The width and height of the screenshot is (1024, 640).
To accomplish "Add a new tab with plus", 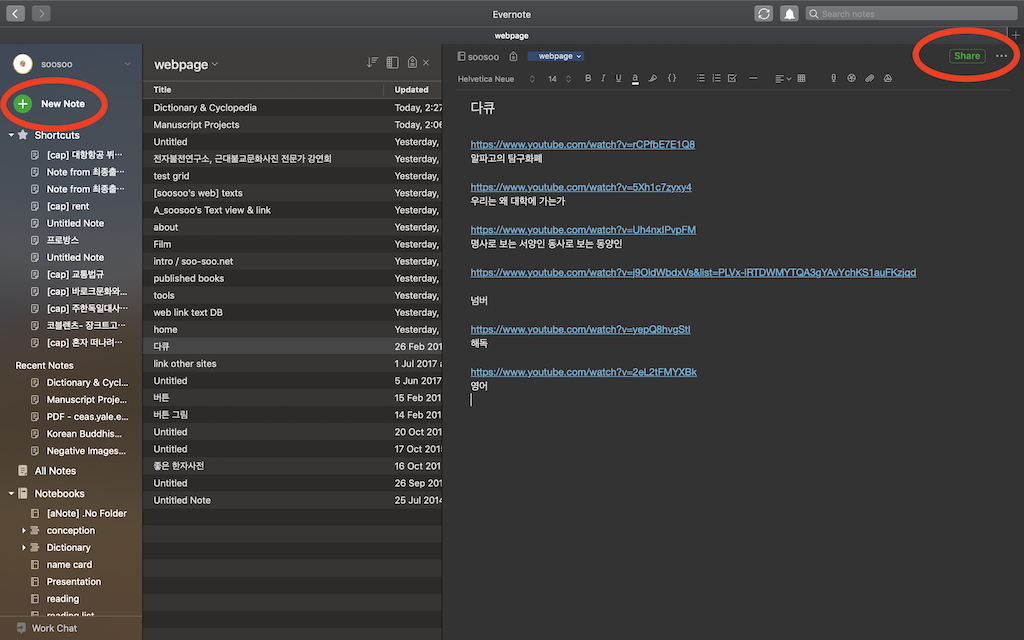I will (1016, 36).
